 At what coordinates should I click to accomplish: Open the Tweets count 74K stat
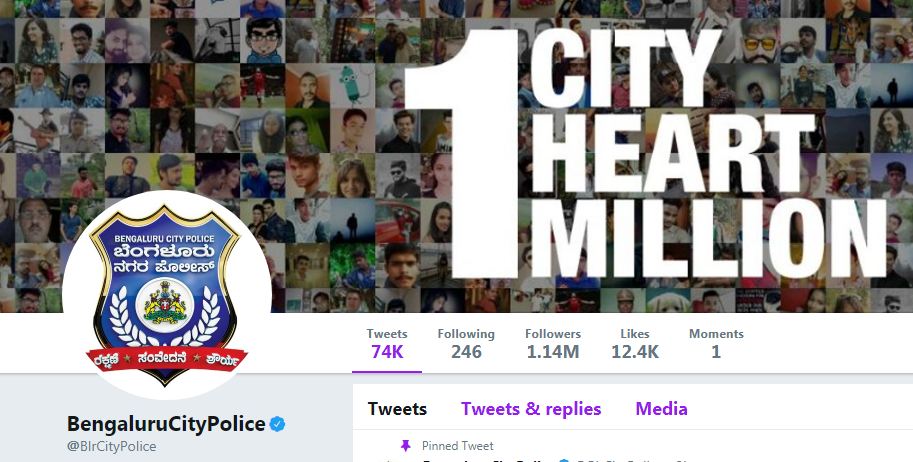[387, 343]
